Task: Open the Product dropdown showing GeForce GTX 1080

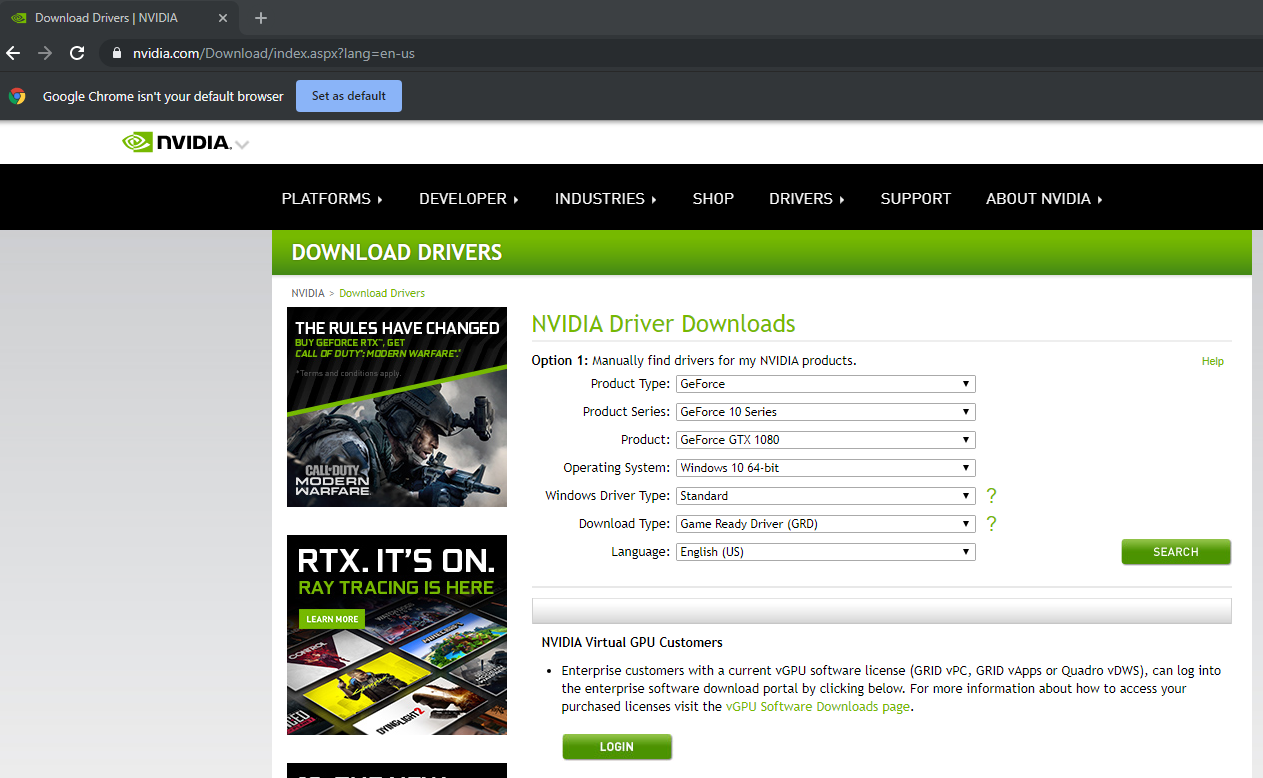Action: point(826,440)
